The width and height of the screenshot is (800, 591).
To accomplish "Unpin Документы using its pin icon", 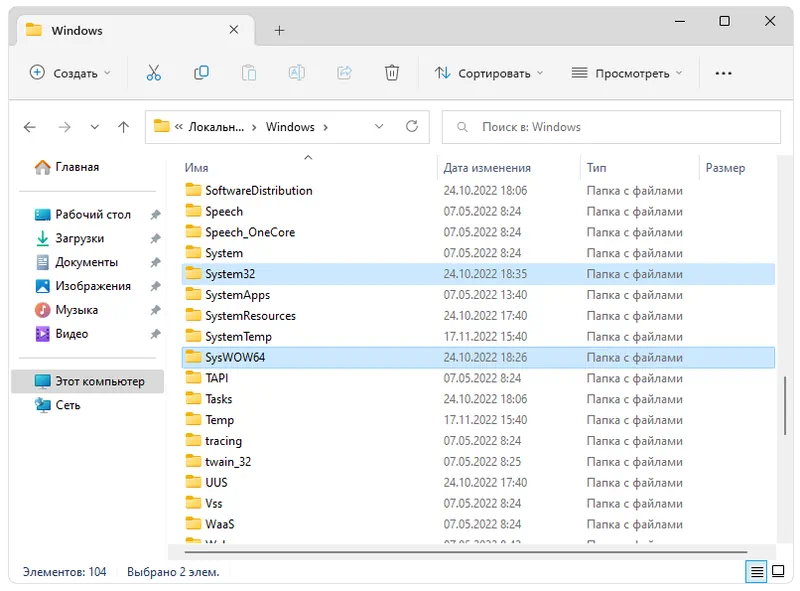I will click(156, 262).
